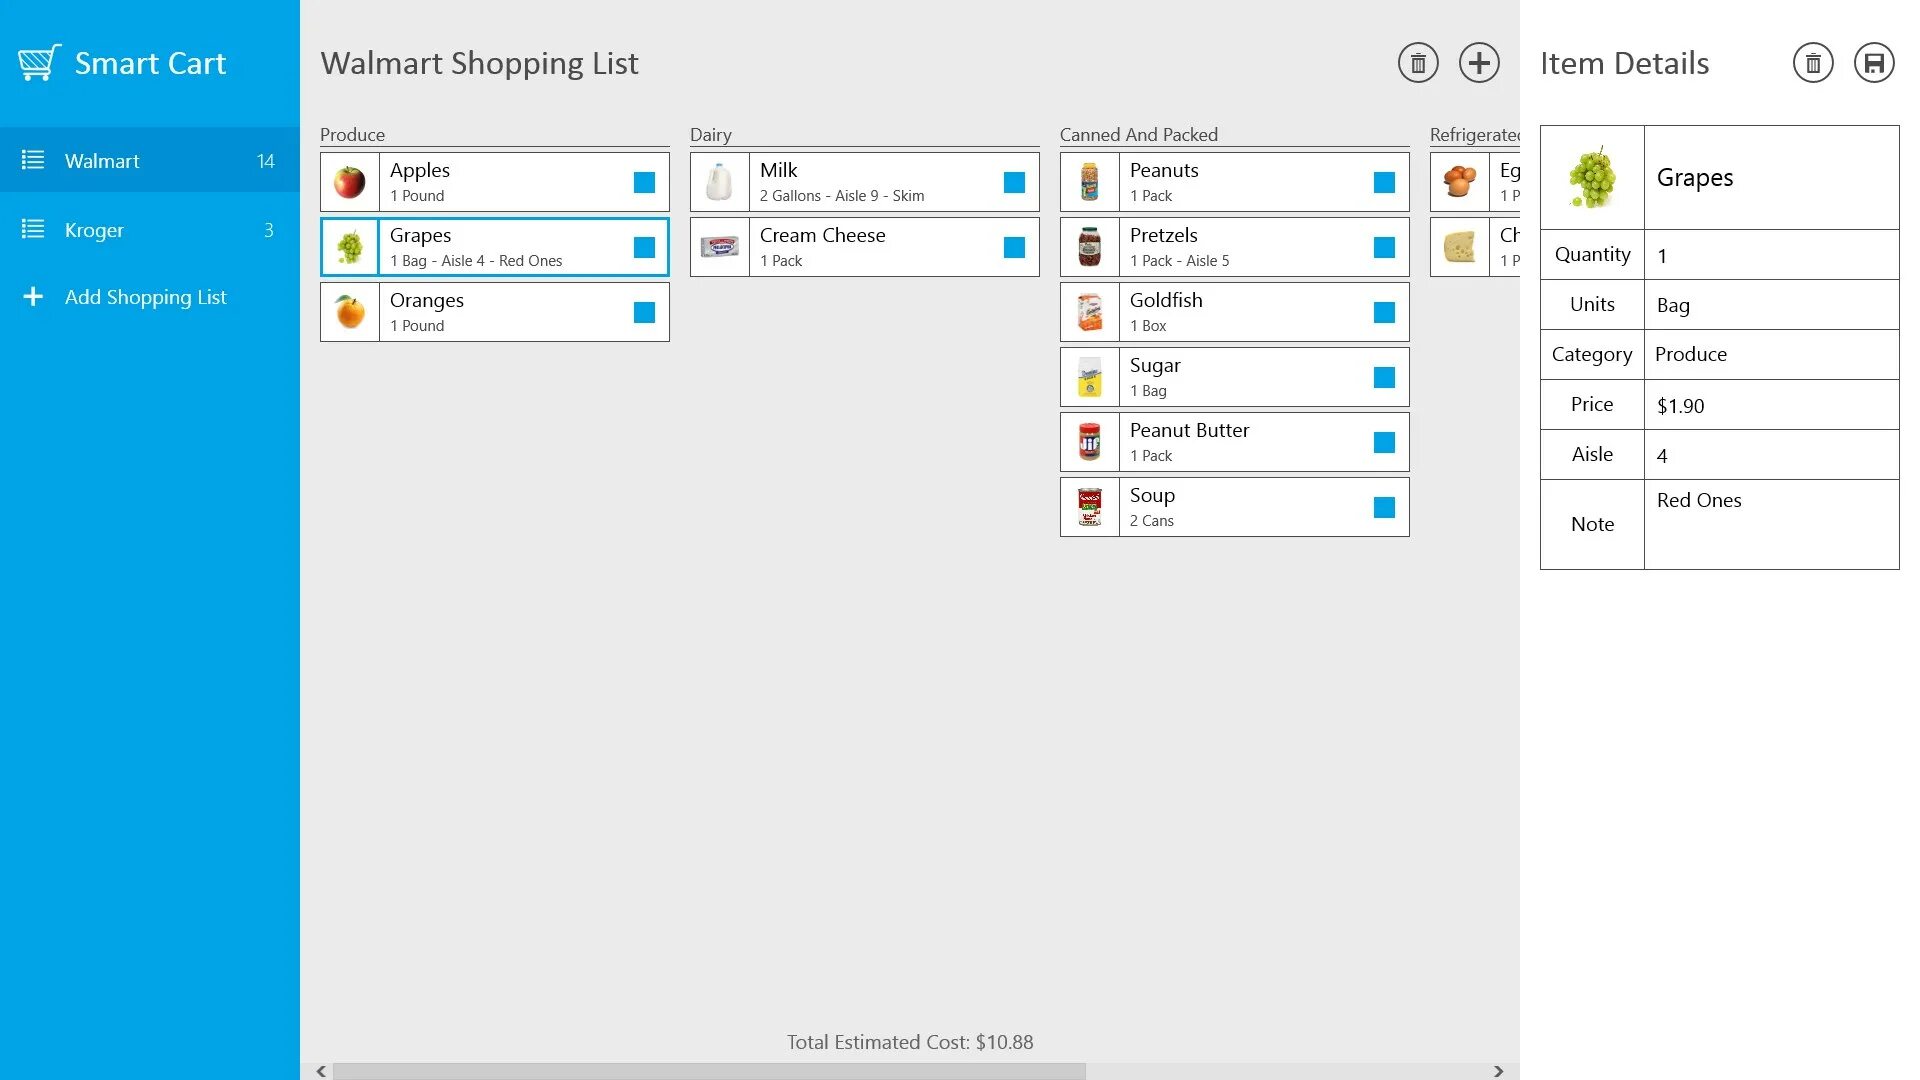This screenshot has width=1920, height=1080.
Task: Click the Add Shopping List option
Action: (x=146, y=296)
